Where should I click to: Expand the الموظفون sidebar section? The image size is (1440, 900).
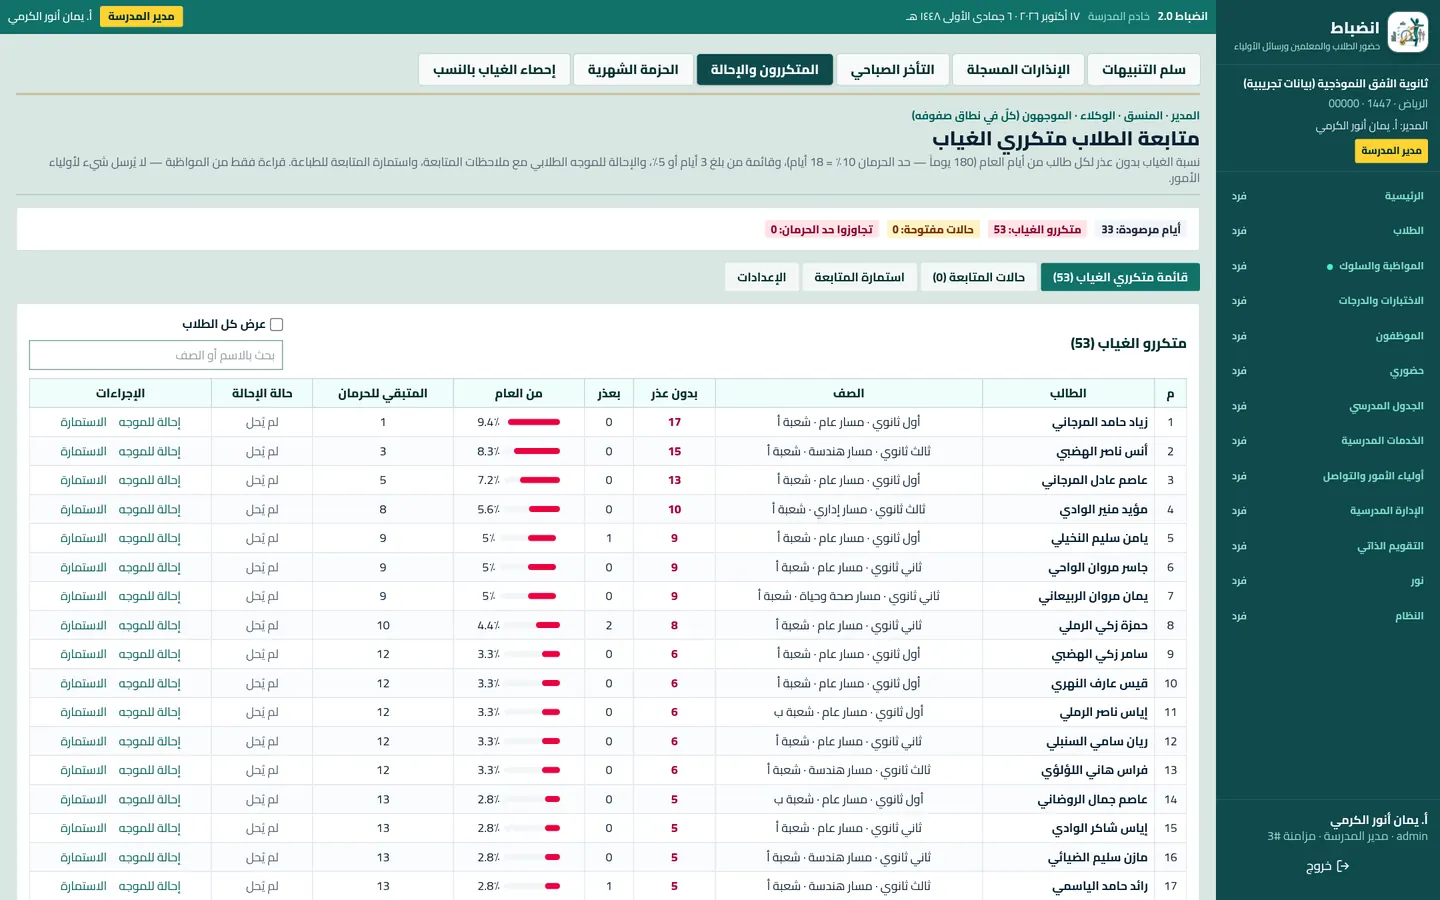pyautogui.click(x=1328, y=336)
